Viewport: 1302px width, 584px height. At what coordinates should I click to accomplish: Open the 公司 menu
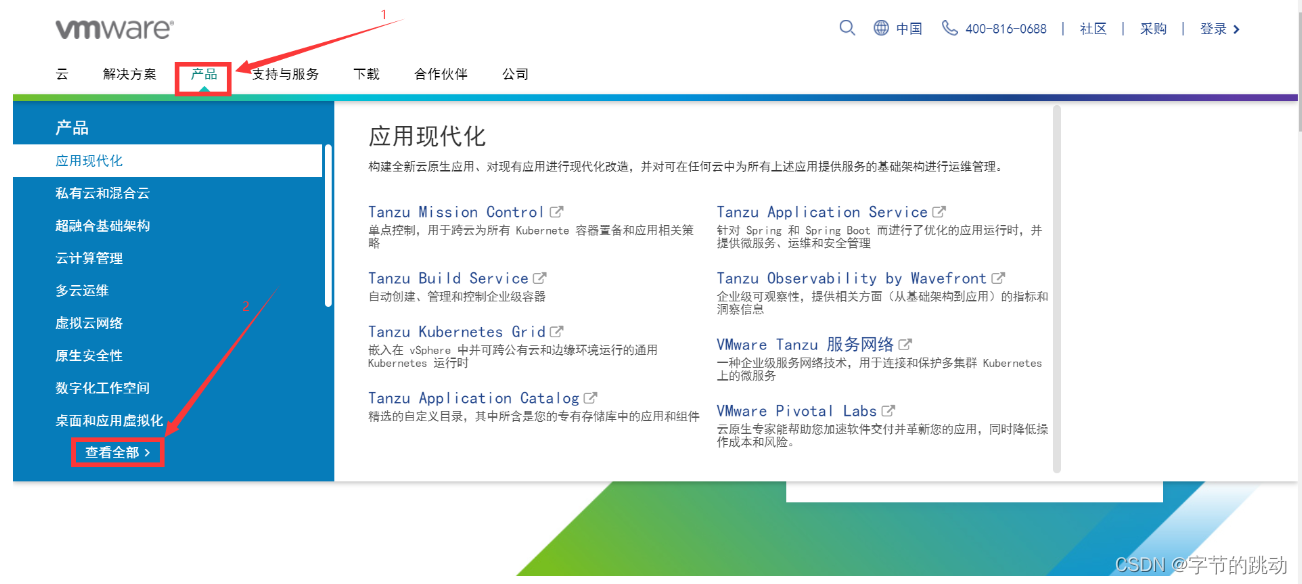[515, 74]
